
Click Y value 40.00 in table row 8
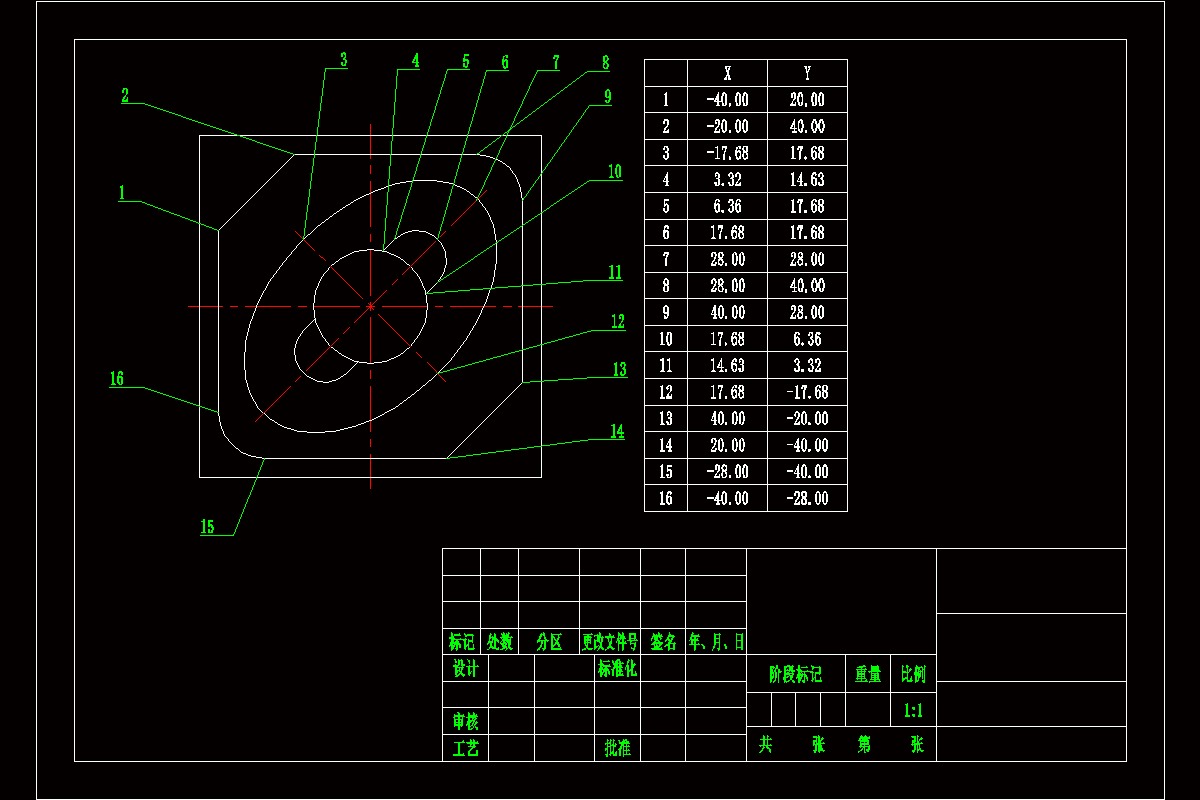point(807,286)
